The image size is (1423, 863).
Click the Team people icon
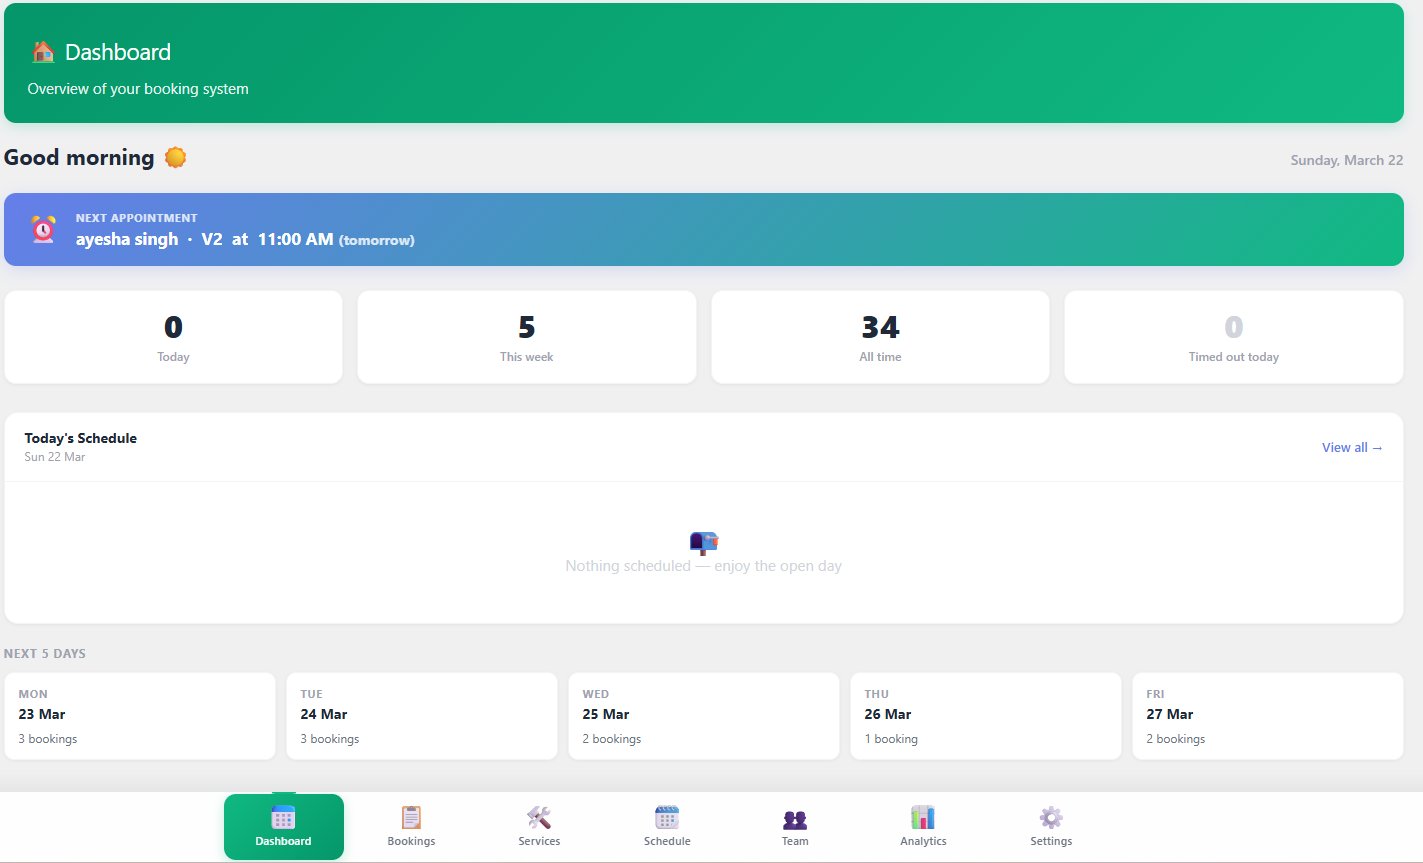pyautogui.click(x=794, y=817)
